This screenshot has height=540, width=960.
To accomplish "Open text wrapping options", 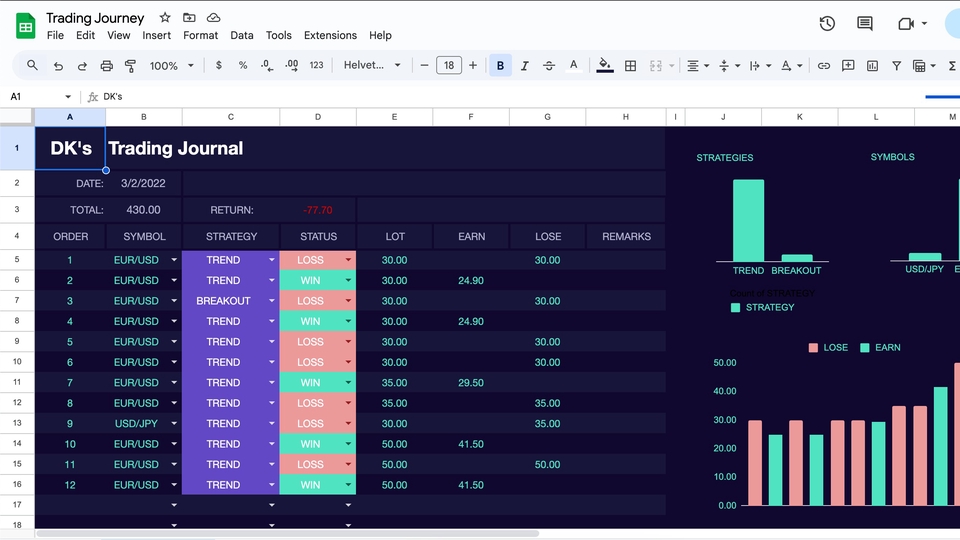I will pyautogui.click(x=759, y=66).
